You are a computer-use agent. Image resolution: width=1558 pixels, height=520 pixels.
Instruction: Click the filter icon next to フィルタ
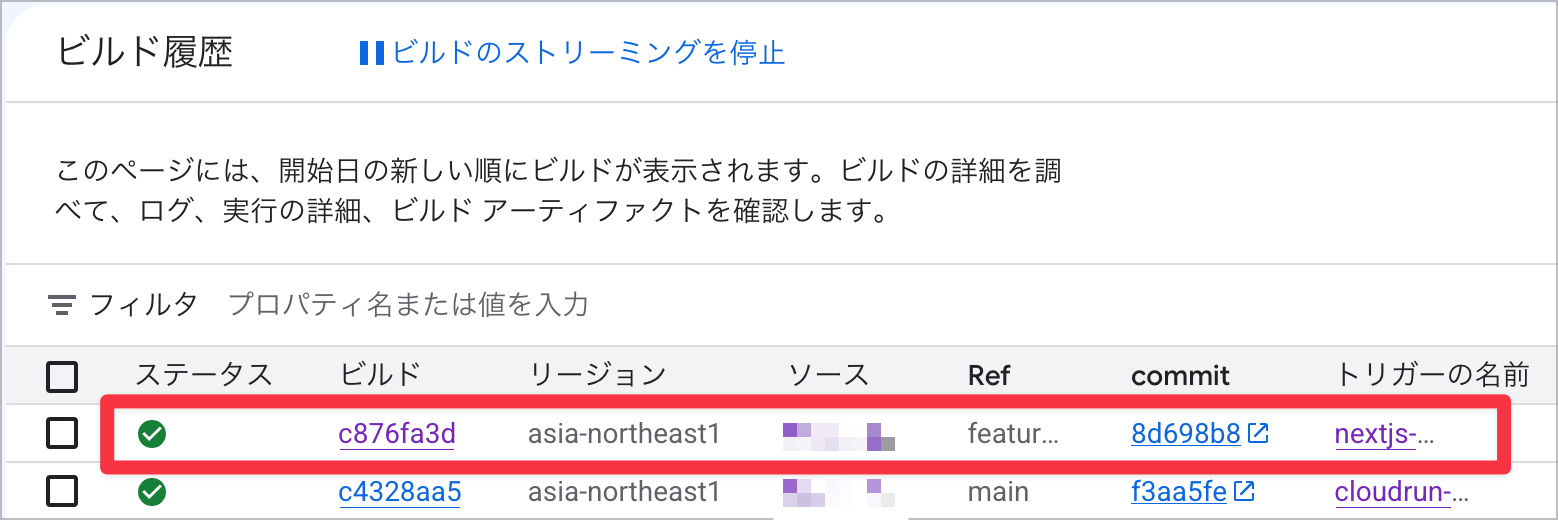coord(62,304)
